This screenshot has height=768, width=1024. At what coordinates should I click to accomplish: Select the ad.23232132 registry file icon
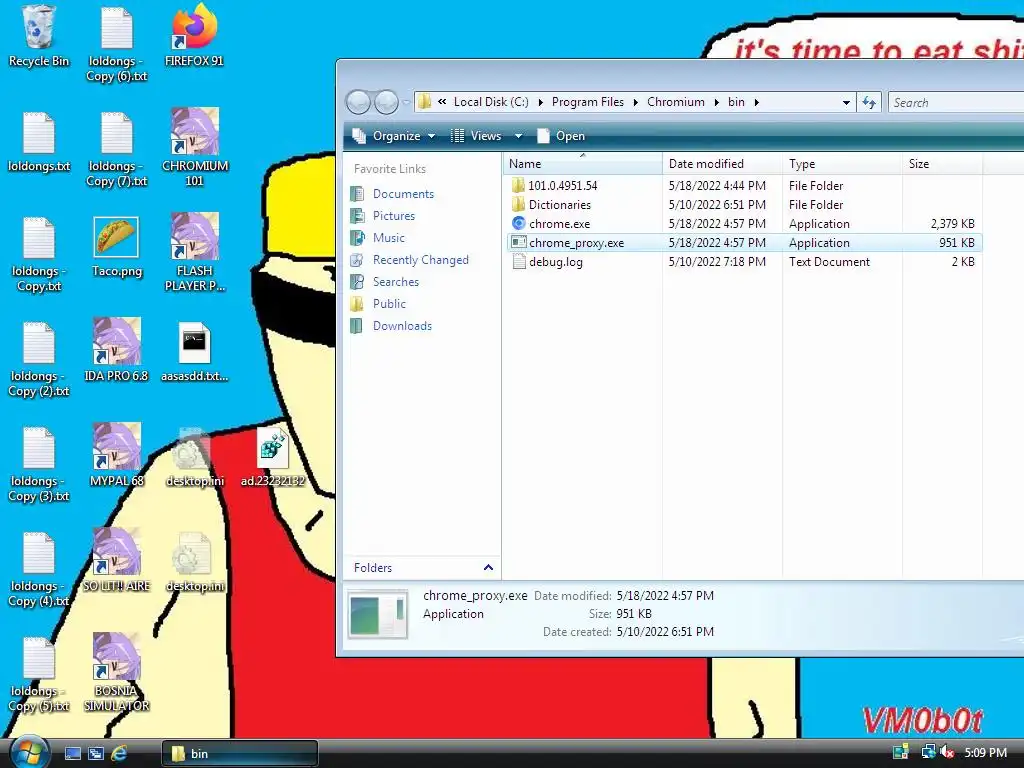pyautogui.click(x=272, y=456)
